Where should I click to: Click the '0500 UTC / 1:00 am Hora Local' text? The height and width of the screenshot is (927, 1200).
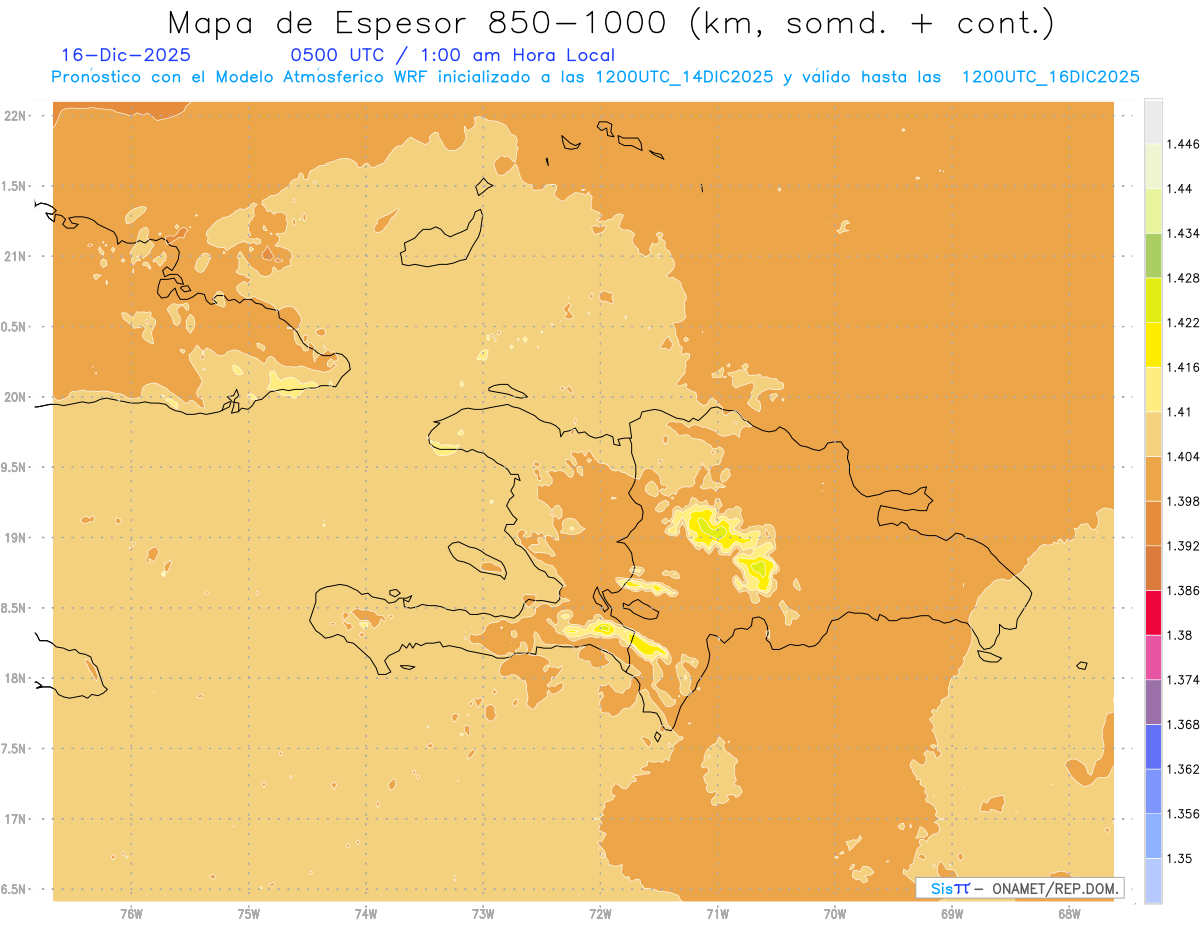(452, 56)
